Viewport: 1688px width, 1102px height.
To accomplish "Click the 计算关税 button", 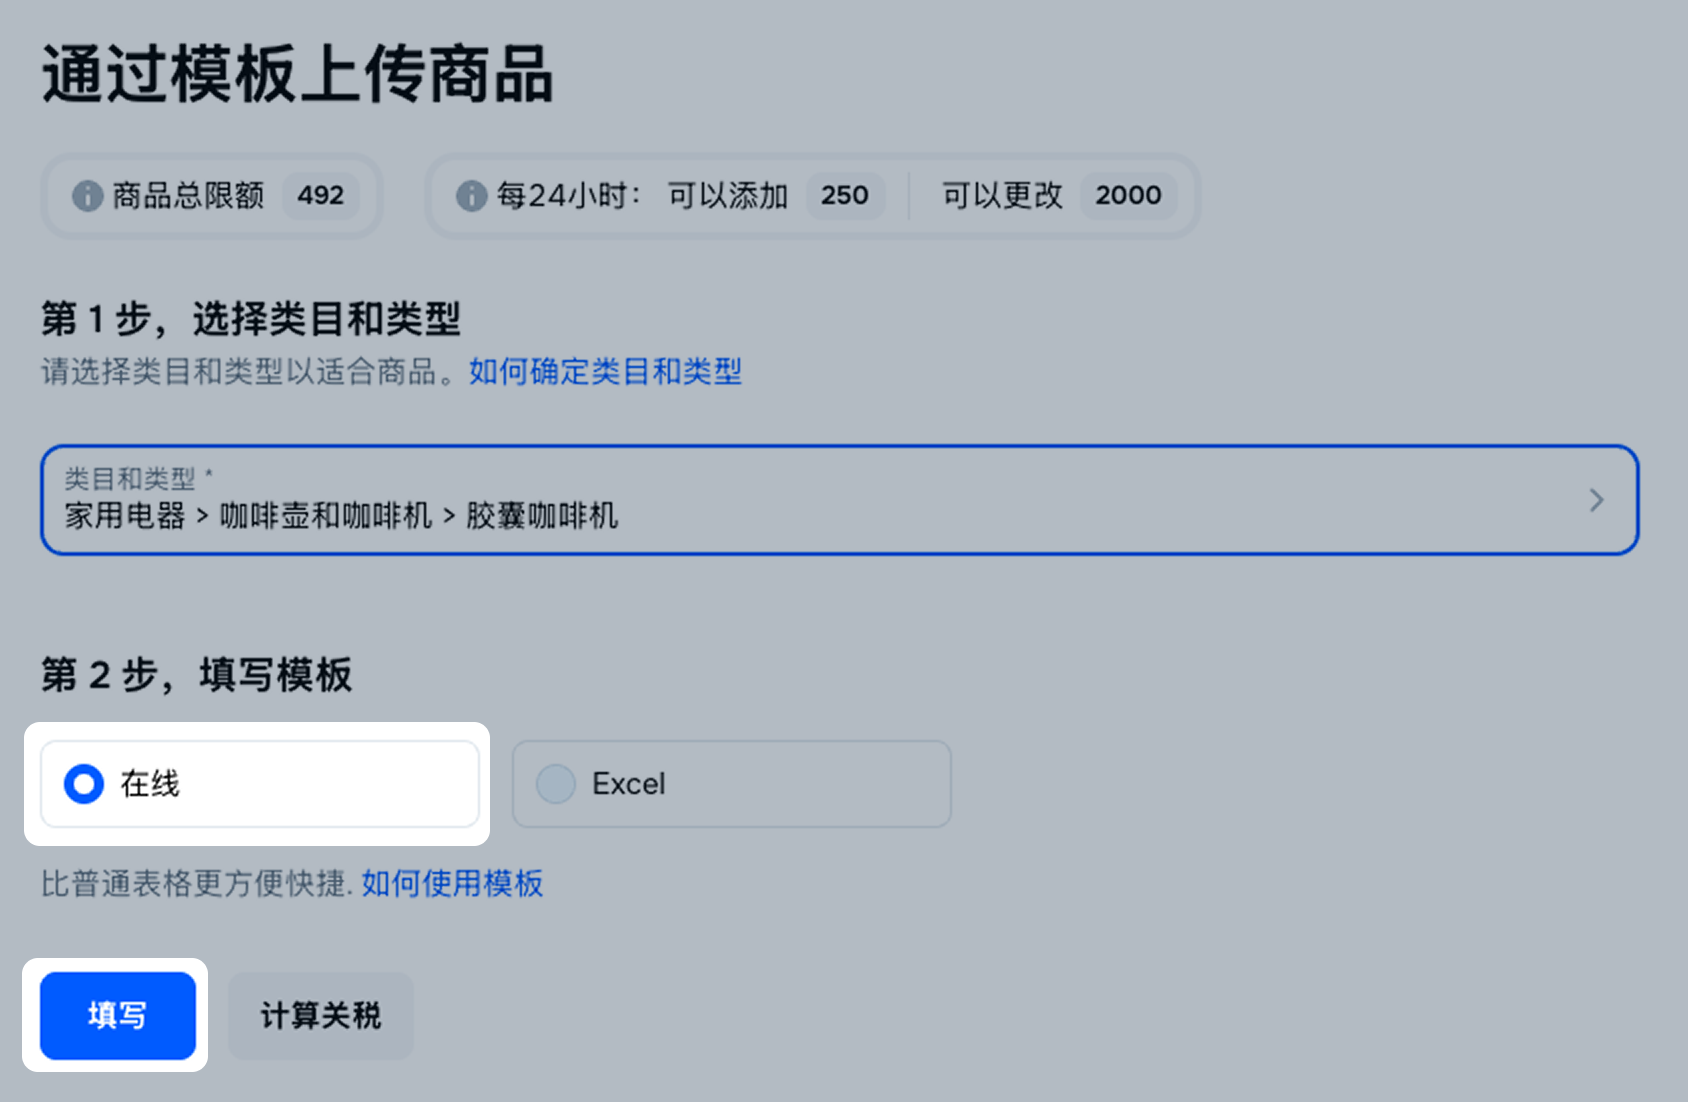I will 320,1016.
